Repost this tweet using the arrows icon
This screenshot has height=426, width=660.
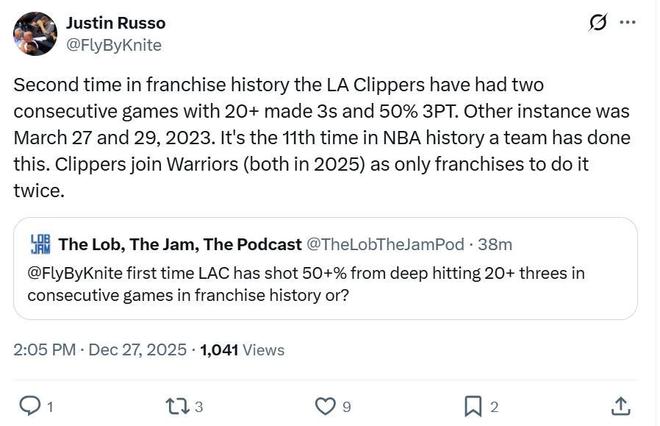pos(176,405)
